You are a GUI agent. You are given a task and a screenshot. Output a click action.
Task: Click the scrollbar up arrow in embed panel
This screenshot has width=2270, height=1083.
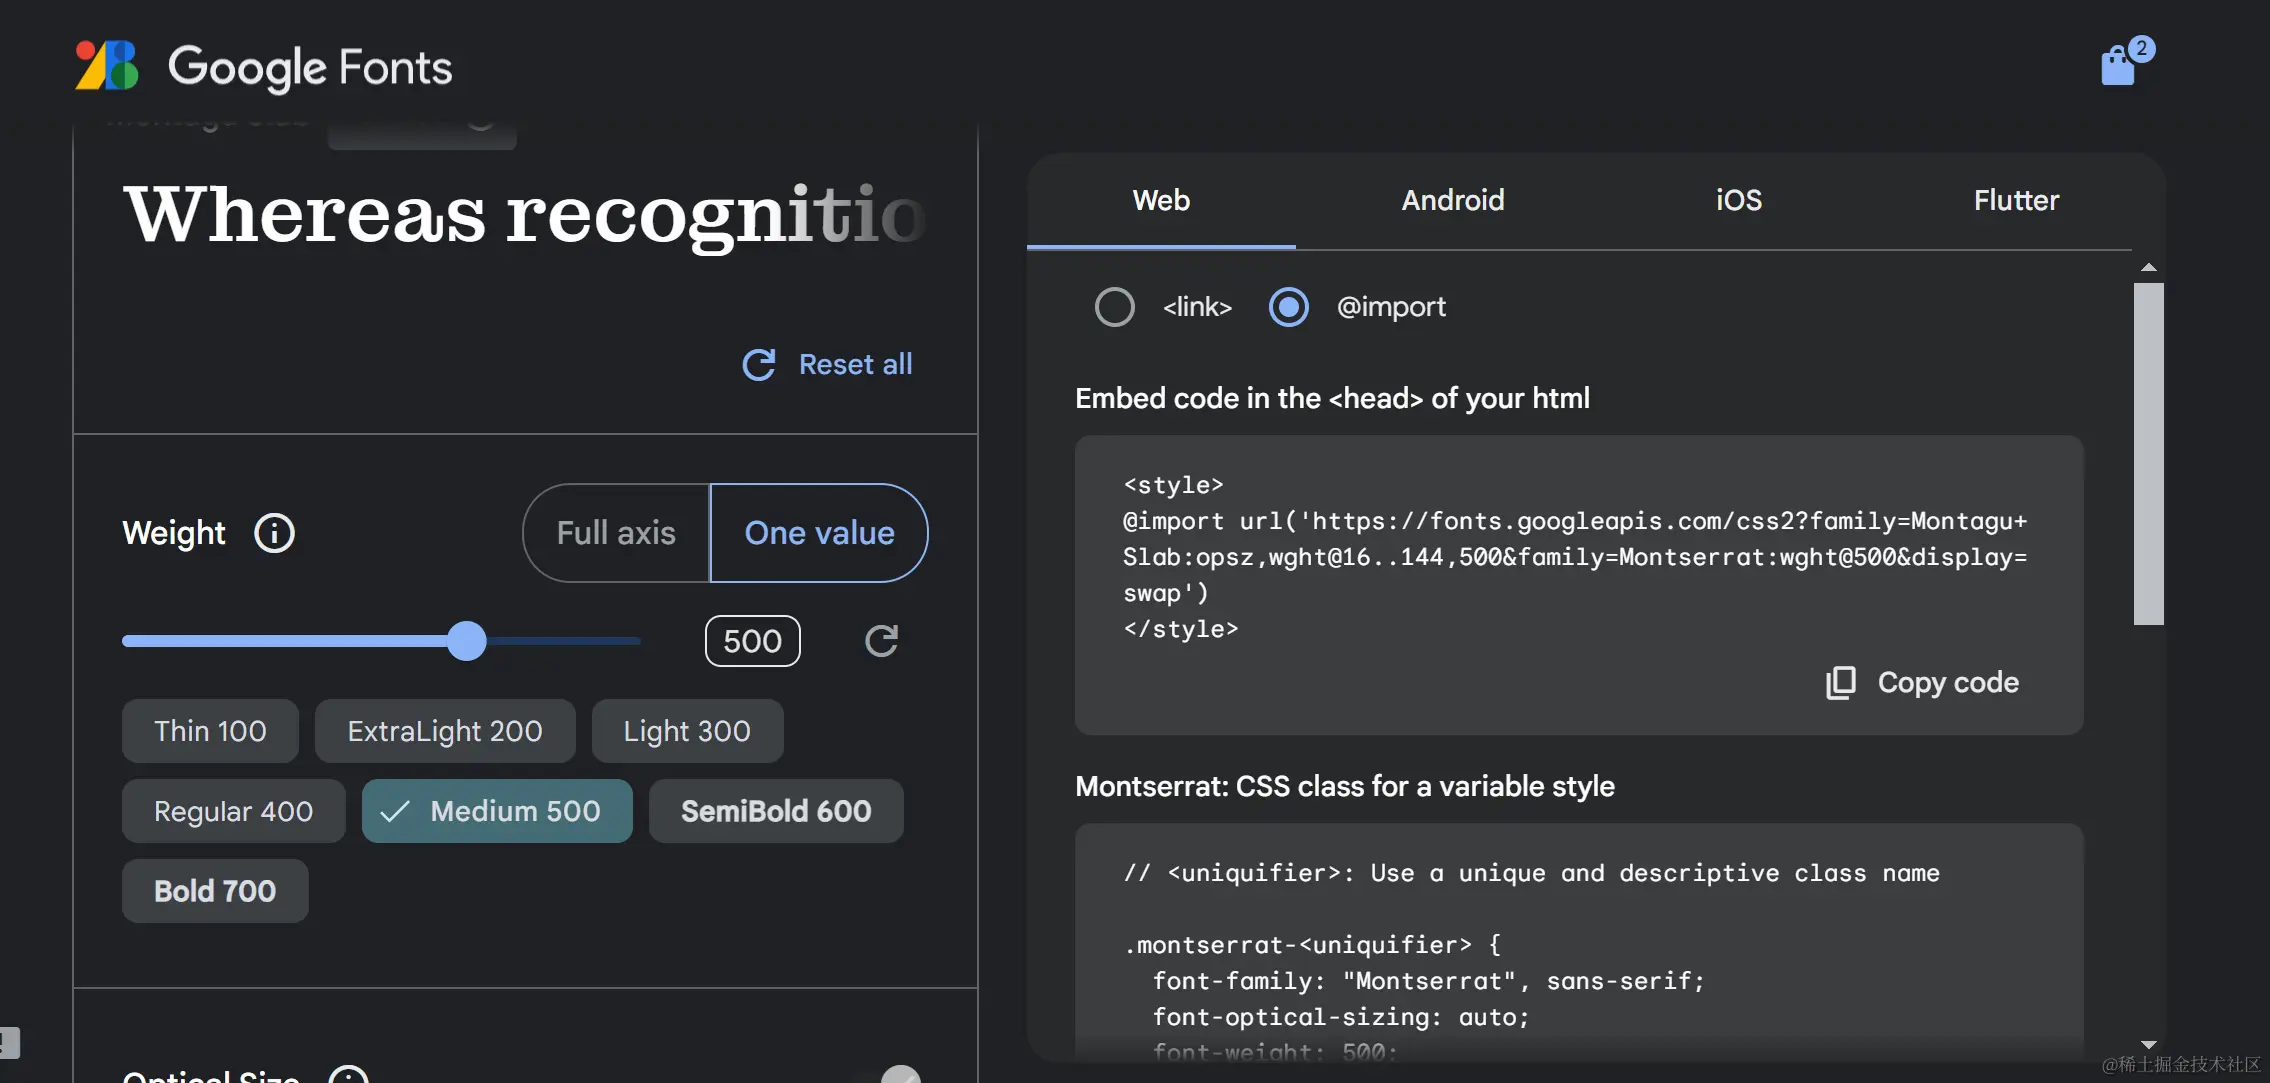tap(2148, 268)
